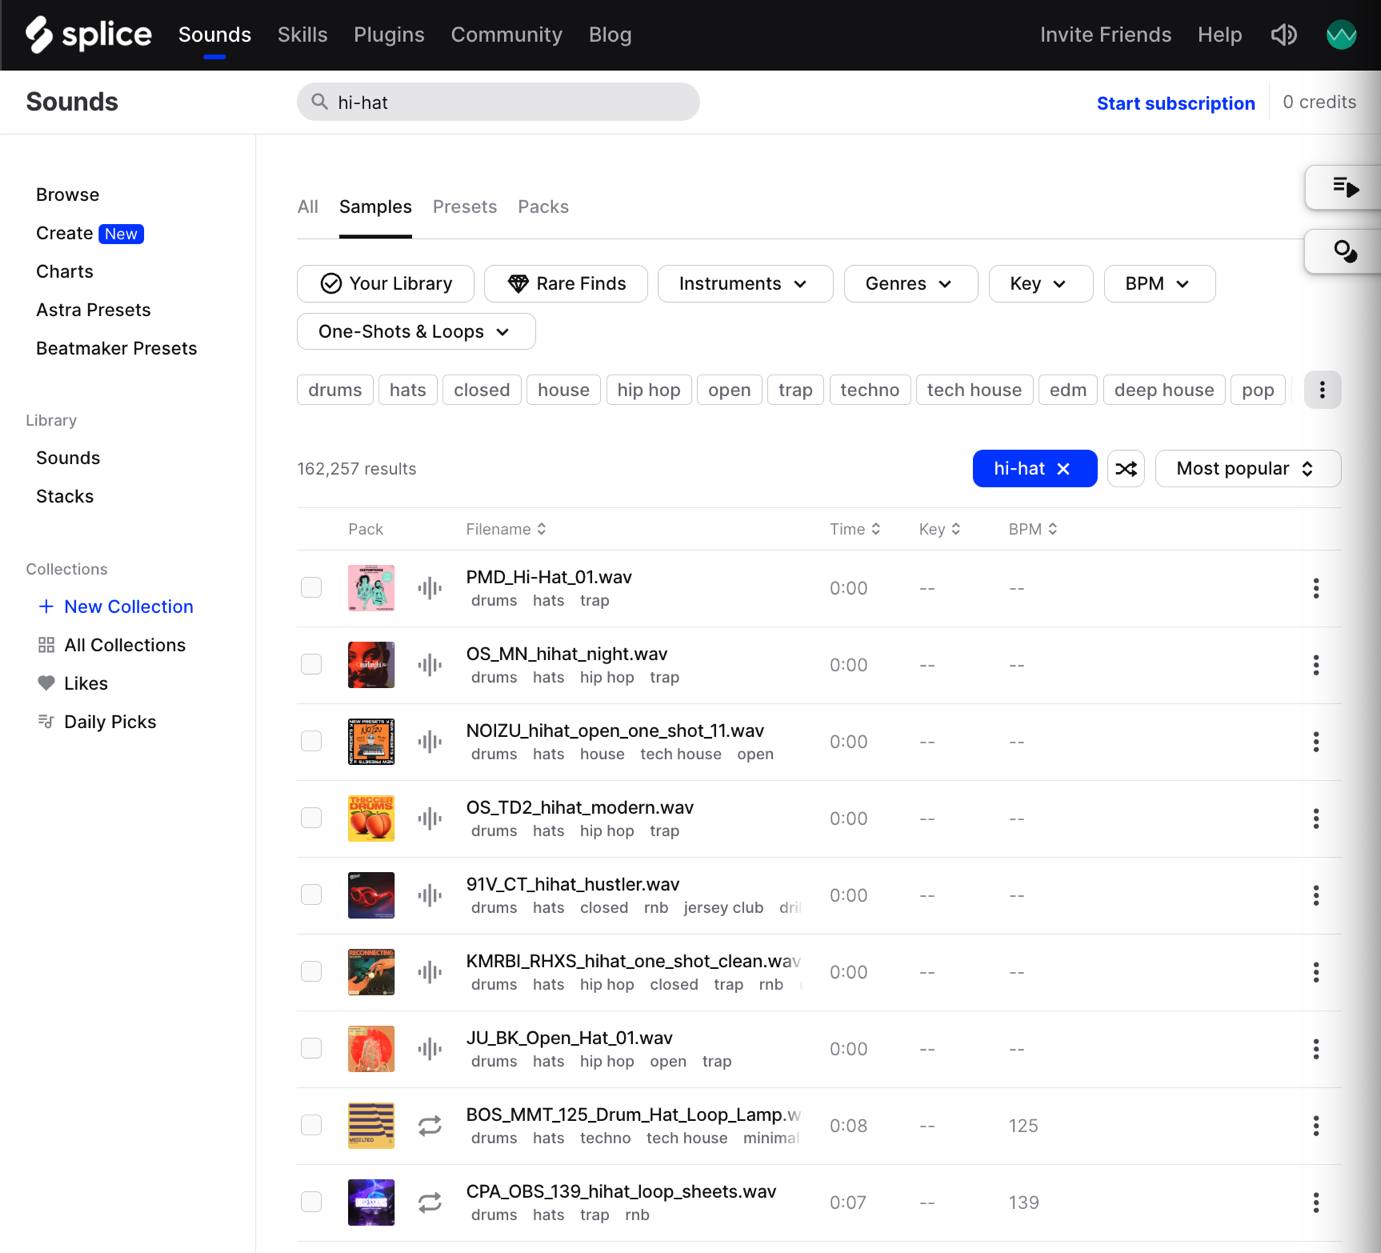The width and height of the screenshot is (1381, 1253).
Task: Tick the checkbox beside JU_BK_Open_Hat_01.wav
Action: (x=311, y=1048)
